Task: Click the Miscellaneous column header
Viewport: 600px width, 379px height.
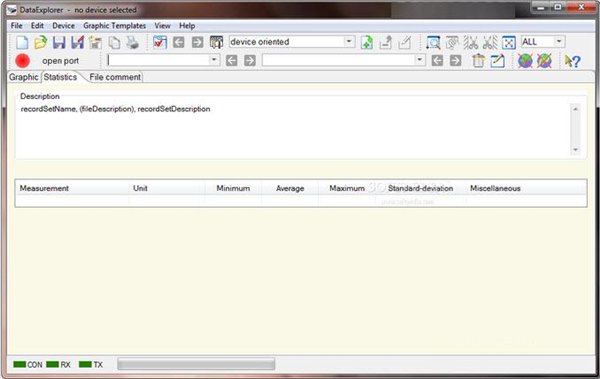Action: pos(495,188)
